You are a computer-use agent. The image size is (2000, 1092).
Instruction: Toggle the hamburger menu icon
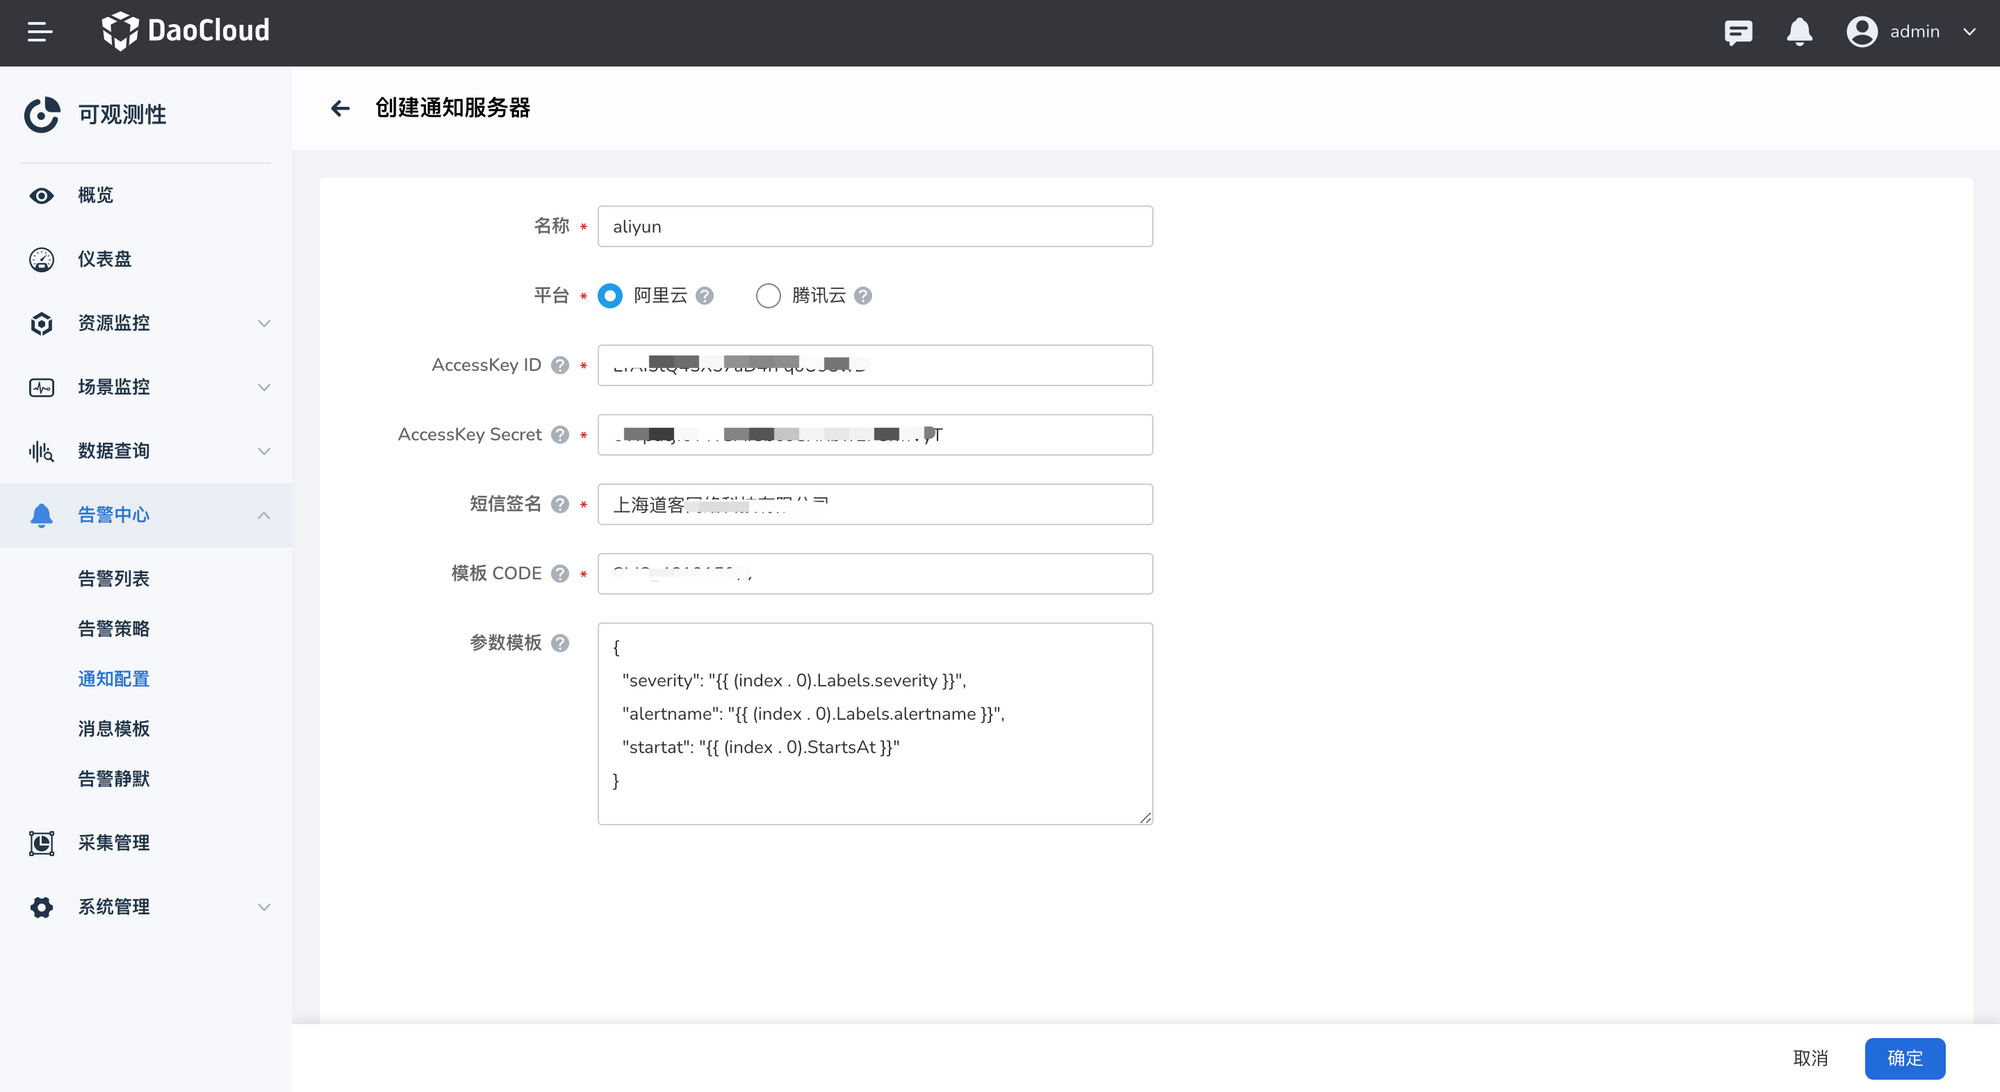(x=40, y=33)
